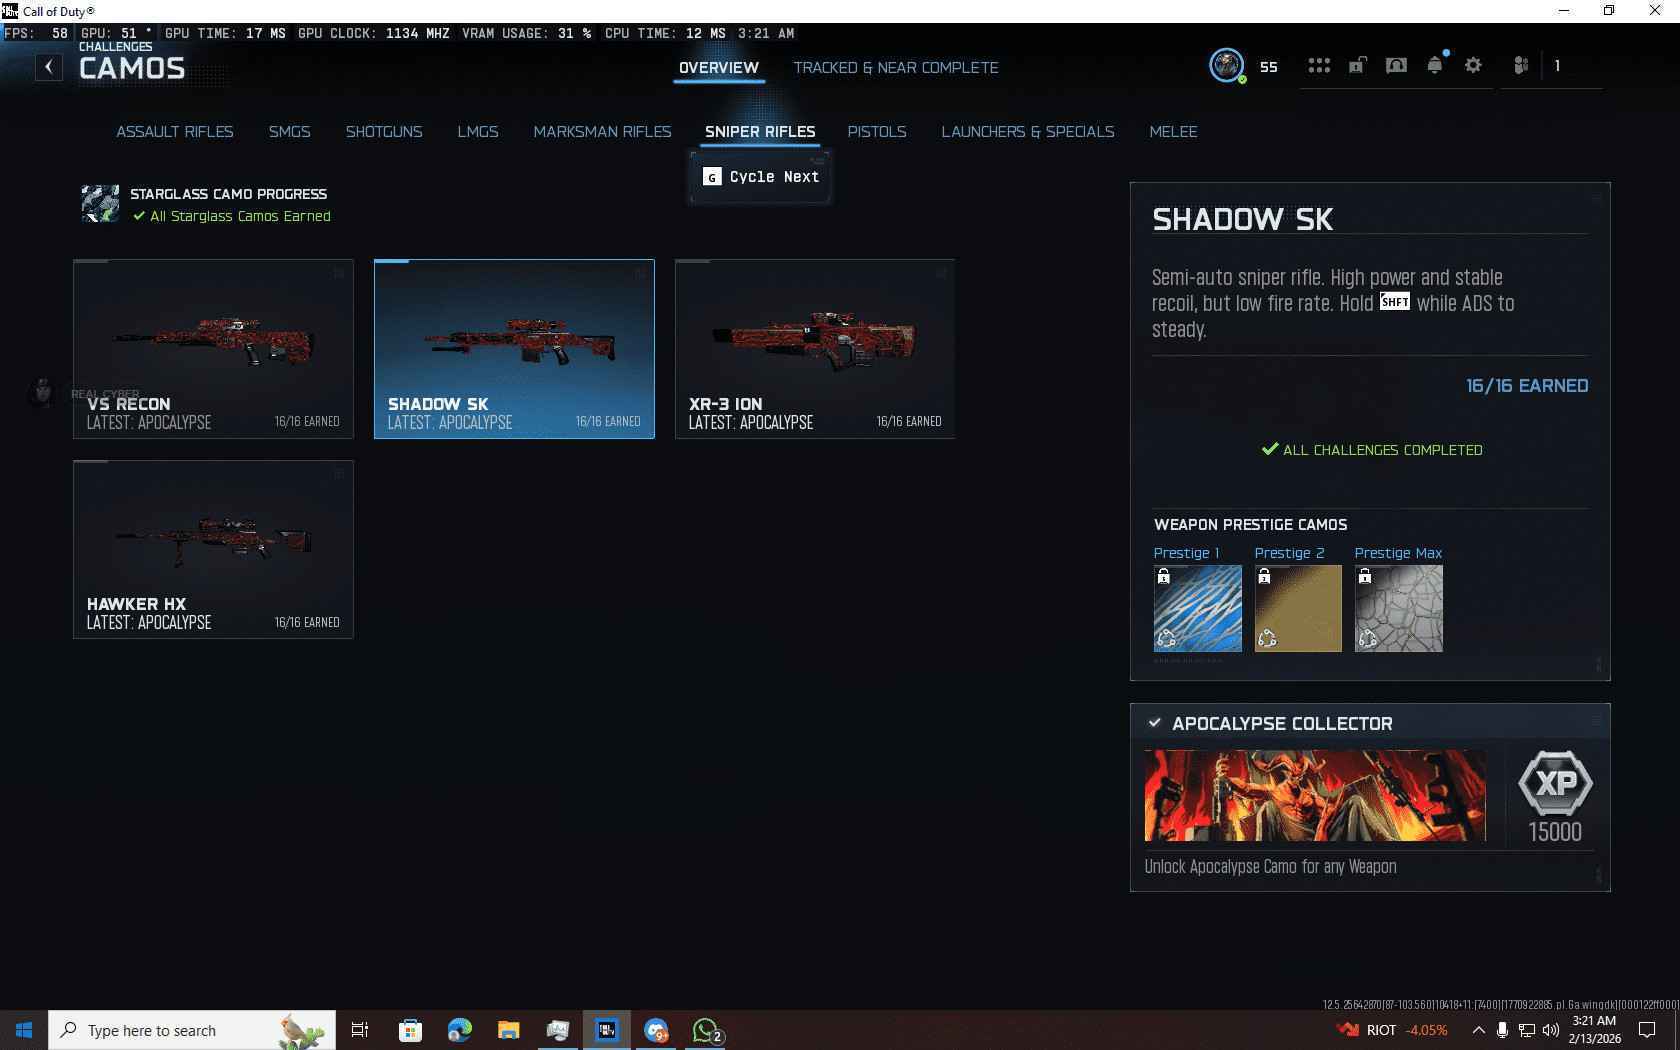The height and width of the screenshot is (1050, 1680).
Task: Click the Cycle Next button
Action: [761, 177]
